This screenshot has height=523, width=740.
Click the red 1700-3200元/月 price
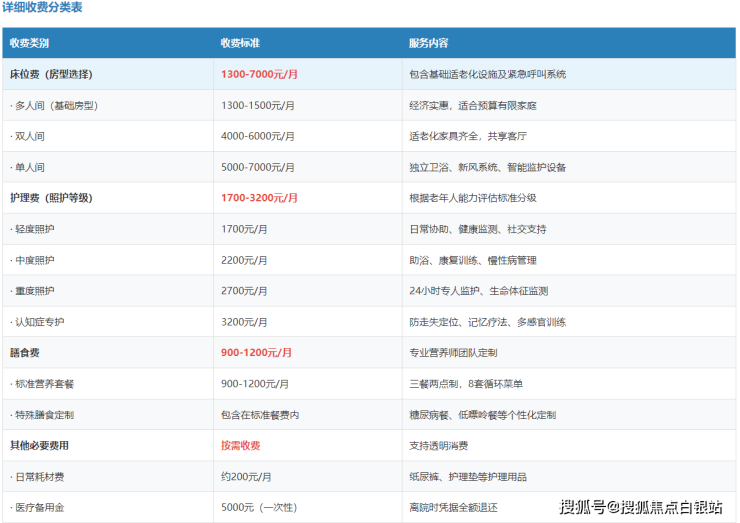(x=259, y=198)
